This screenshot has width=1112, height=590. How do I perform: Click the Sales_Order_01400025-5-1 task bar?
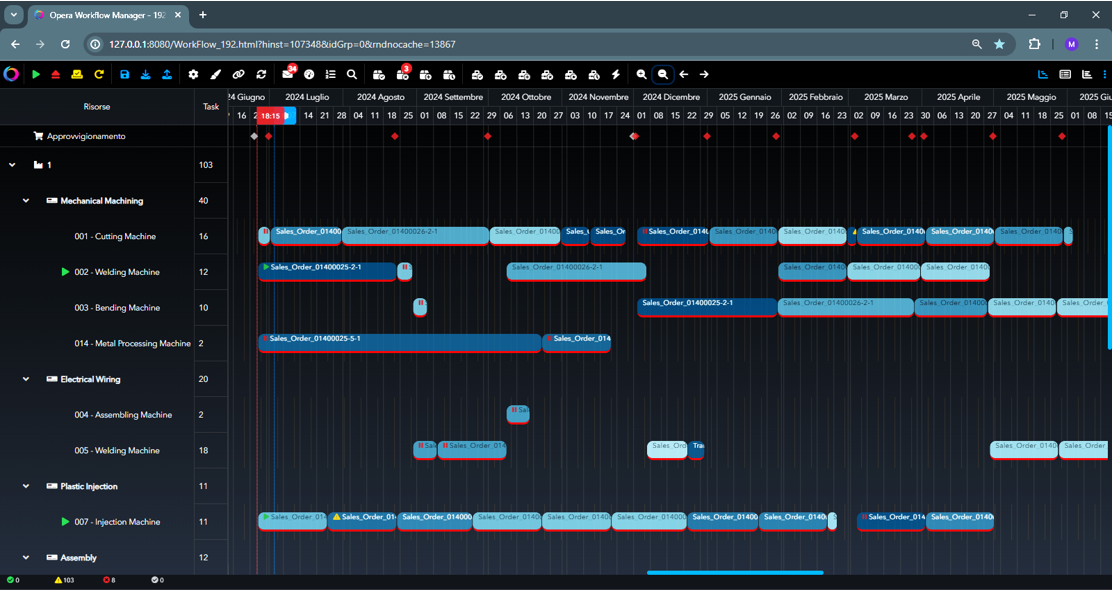[x=400, y=343]
